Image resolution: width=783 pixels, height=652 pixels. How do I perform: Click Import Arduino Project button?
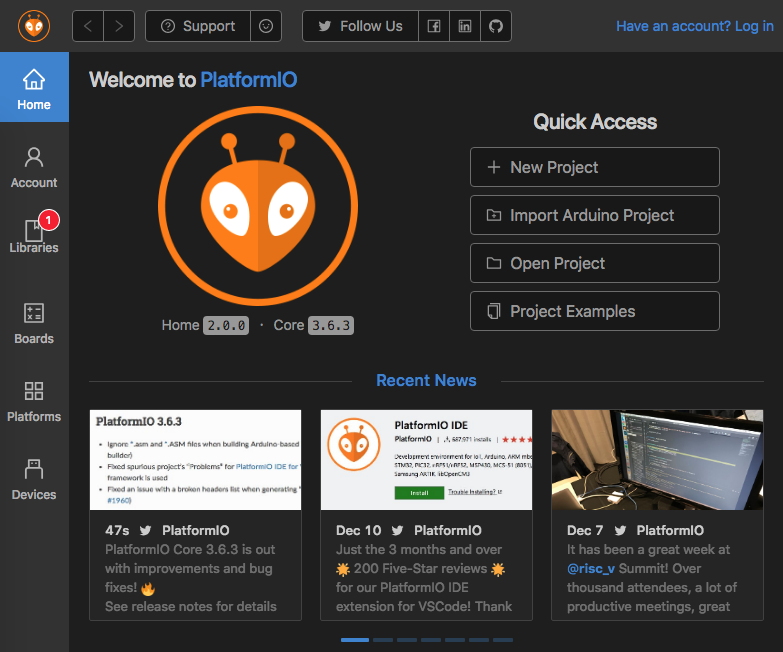point(595,215)
